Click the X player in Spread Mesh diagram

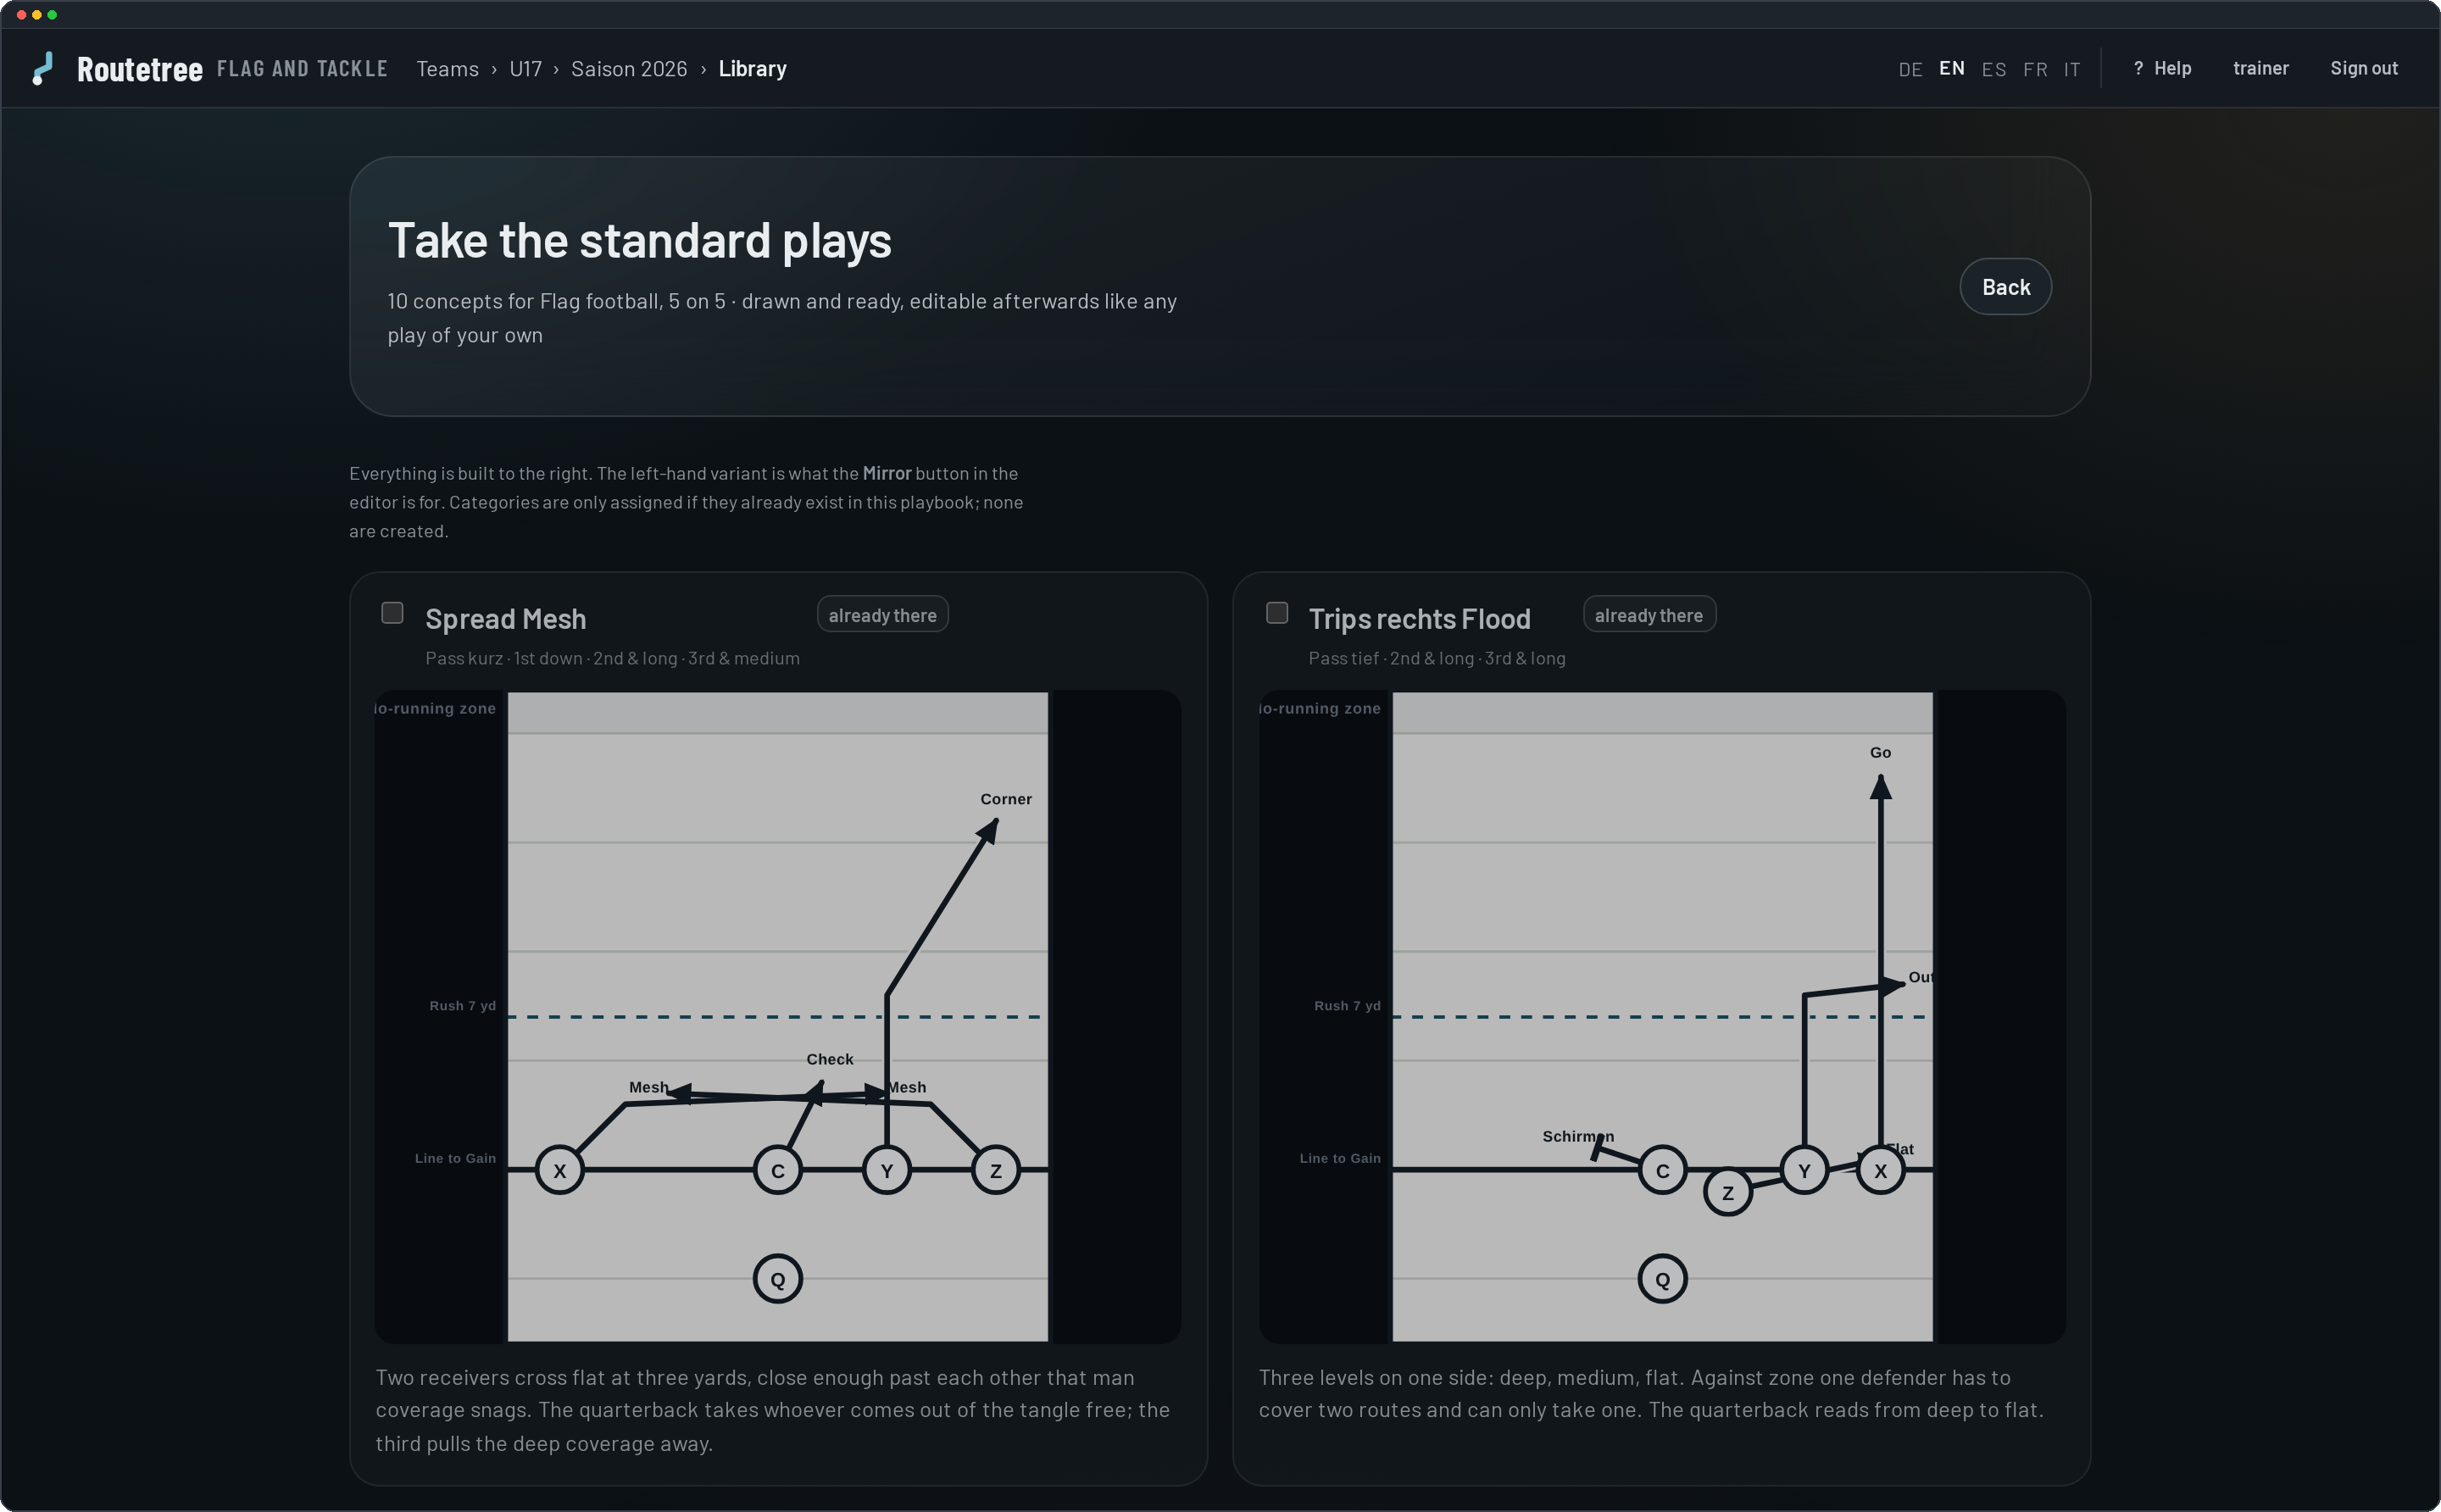(559, 1170)
